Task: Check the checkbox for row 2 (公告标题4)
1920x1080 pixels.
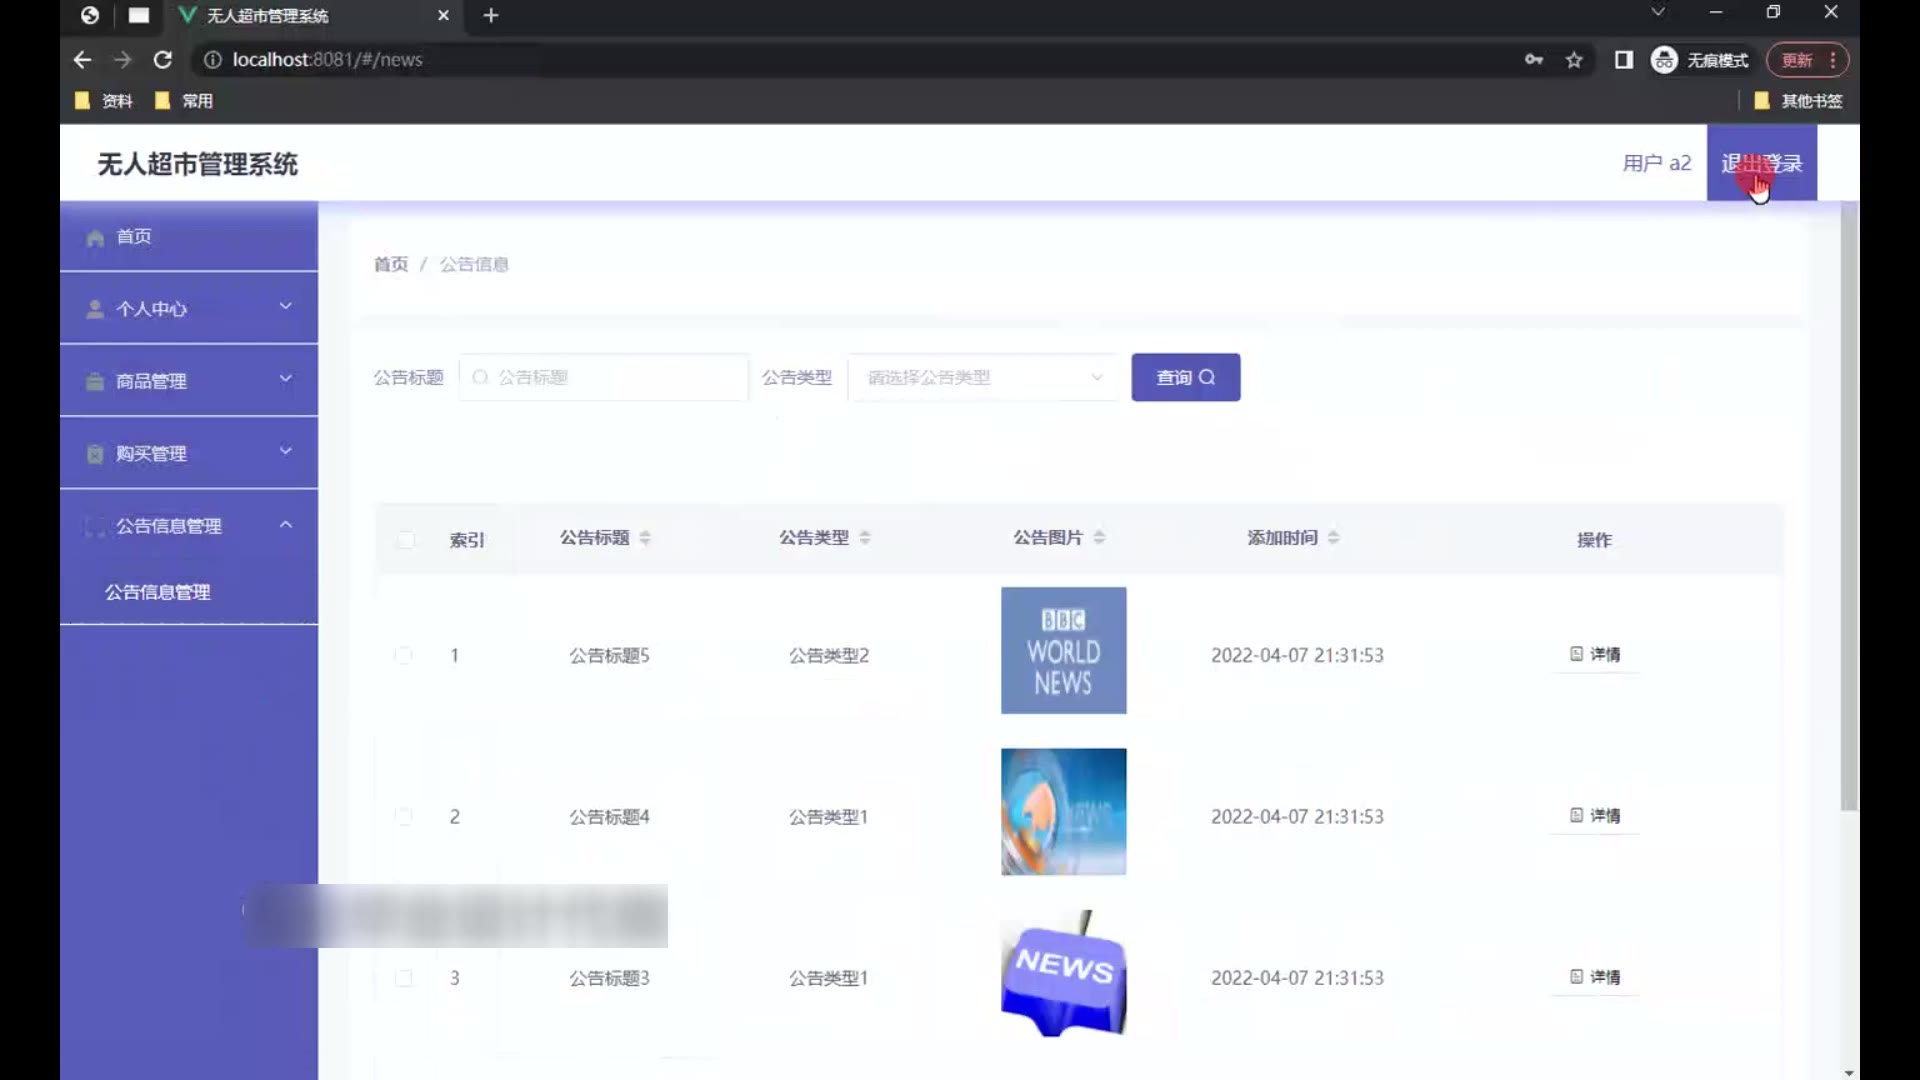Action: (404, 817)
